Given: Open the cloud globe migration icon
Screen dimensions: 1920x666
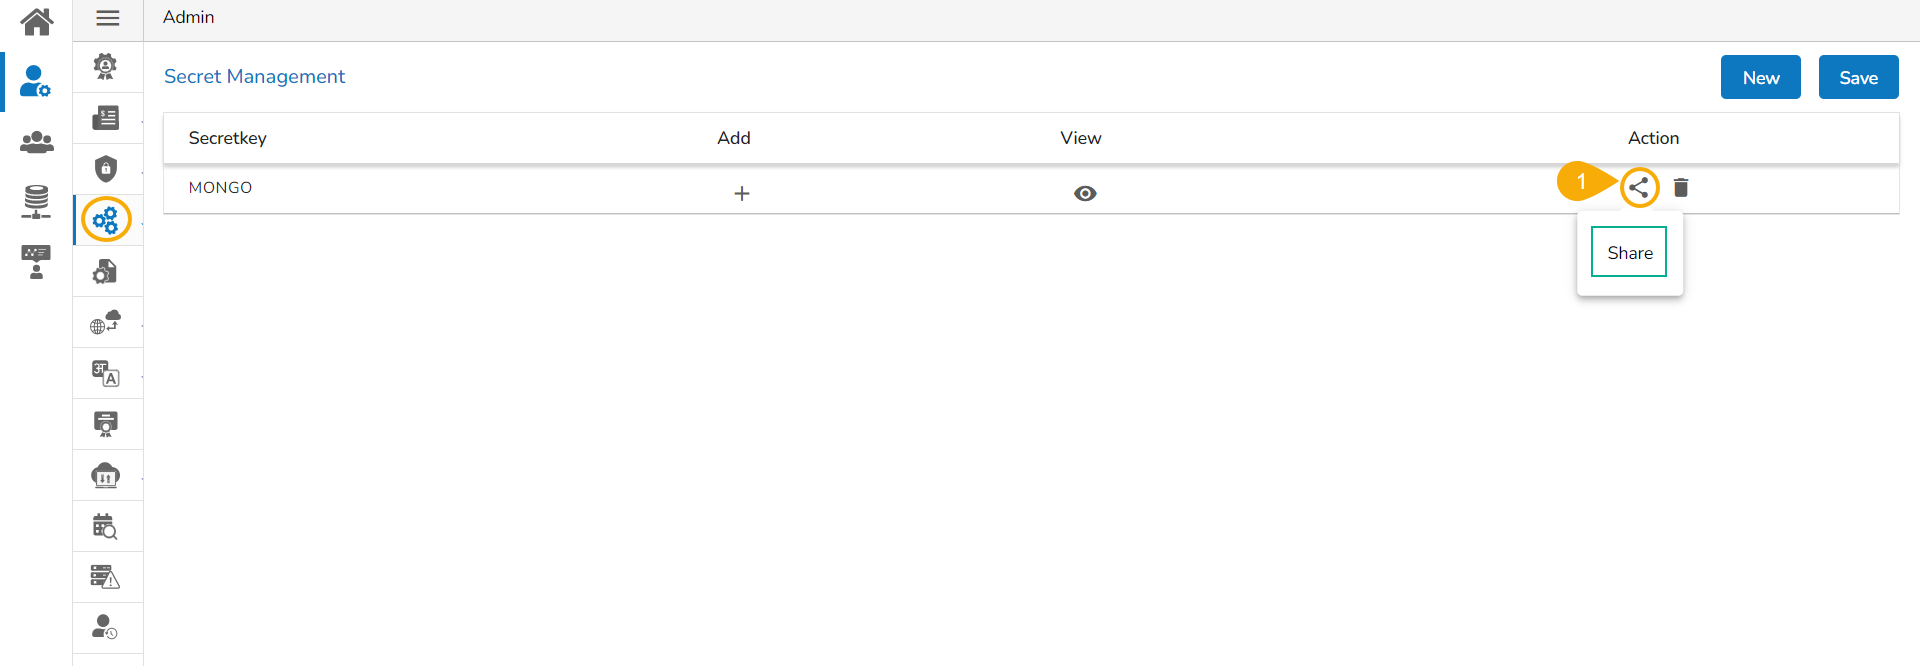Looking at the screenshot, I should 106,322.
